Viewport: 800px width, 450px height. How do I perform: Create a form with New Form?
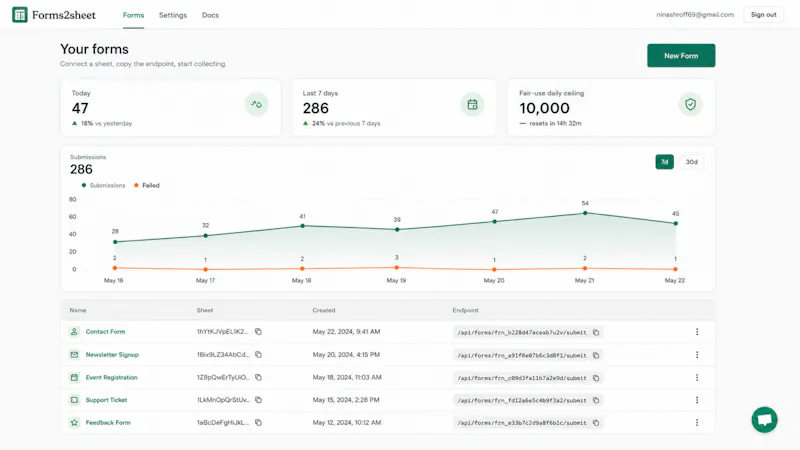[681, 56]
